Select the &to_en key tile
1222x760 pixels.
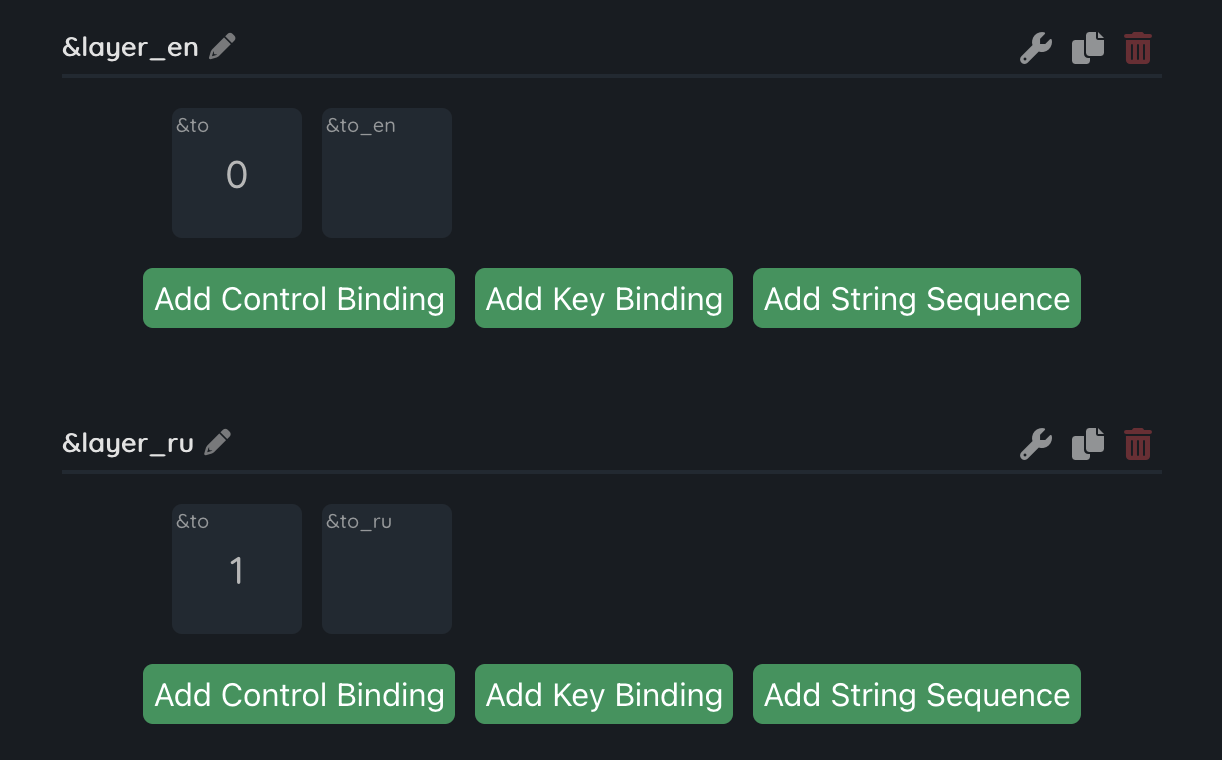[387, 173]
